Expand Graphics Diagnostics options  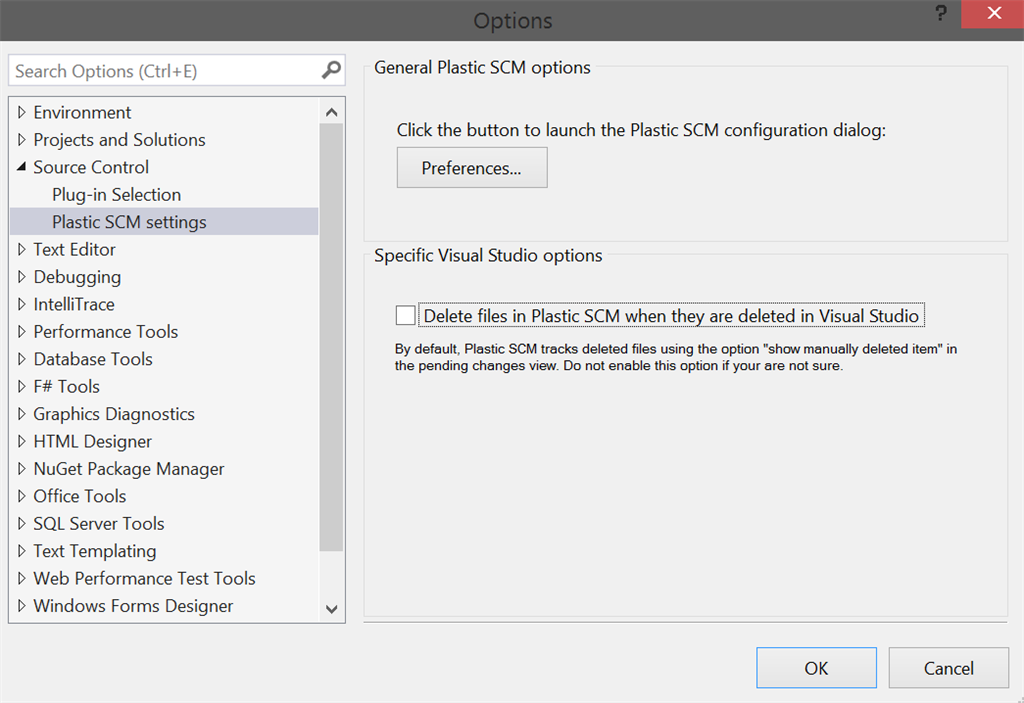pos(22,414)
